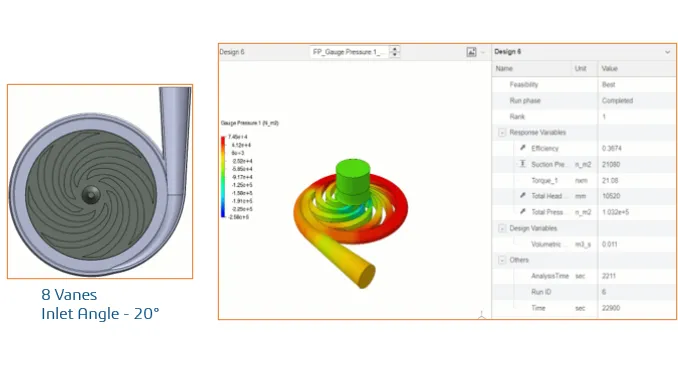This screenshot has height=377, width=678.
Task: Click the 7.45e+4 legend maximum value
Action: point(237,137)
